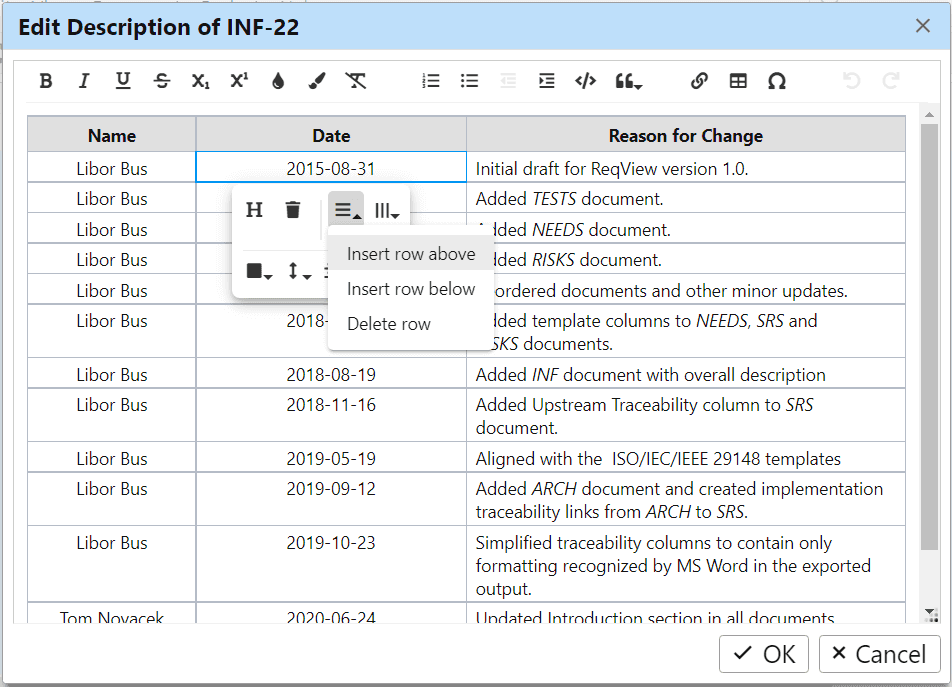Toggle italic formatting

[x=84, y=81]
